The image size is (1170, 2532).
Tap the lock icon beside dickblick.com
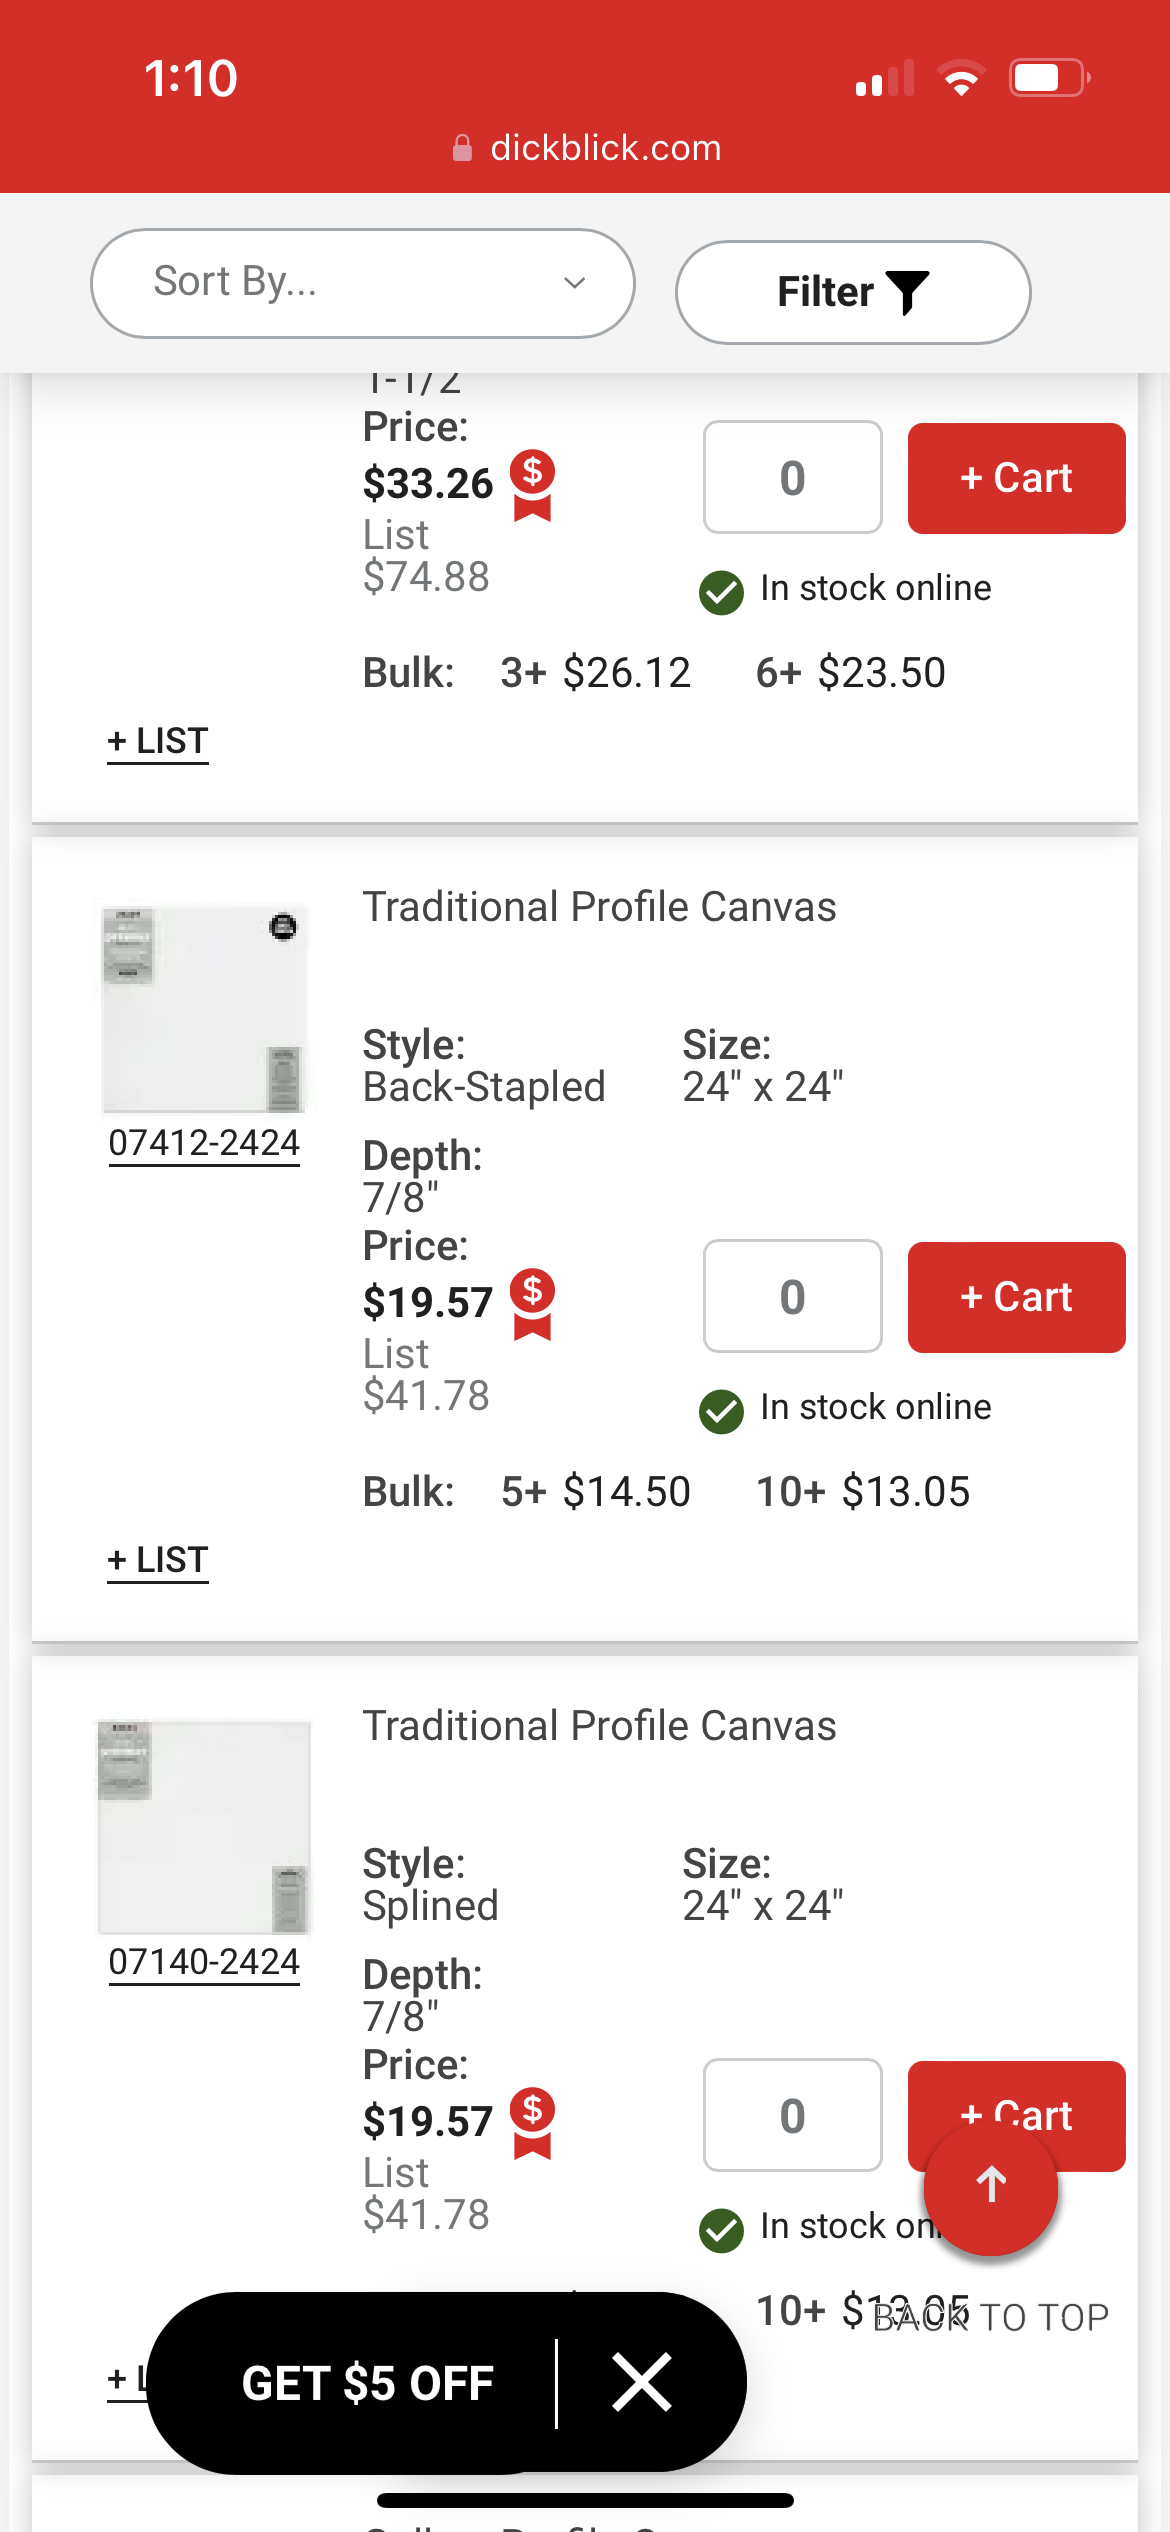pyautogui.click(x=462, y=149)
